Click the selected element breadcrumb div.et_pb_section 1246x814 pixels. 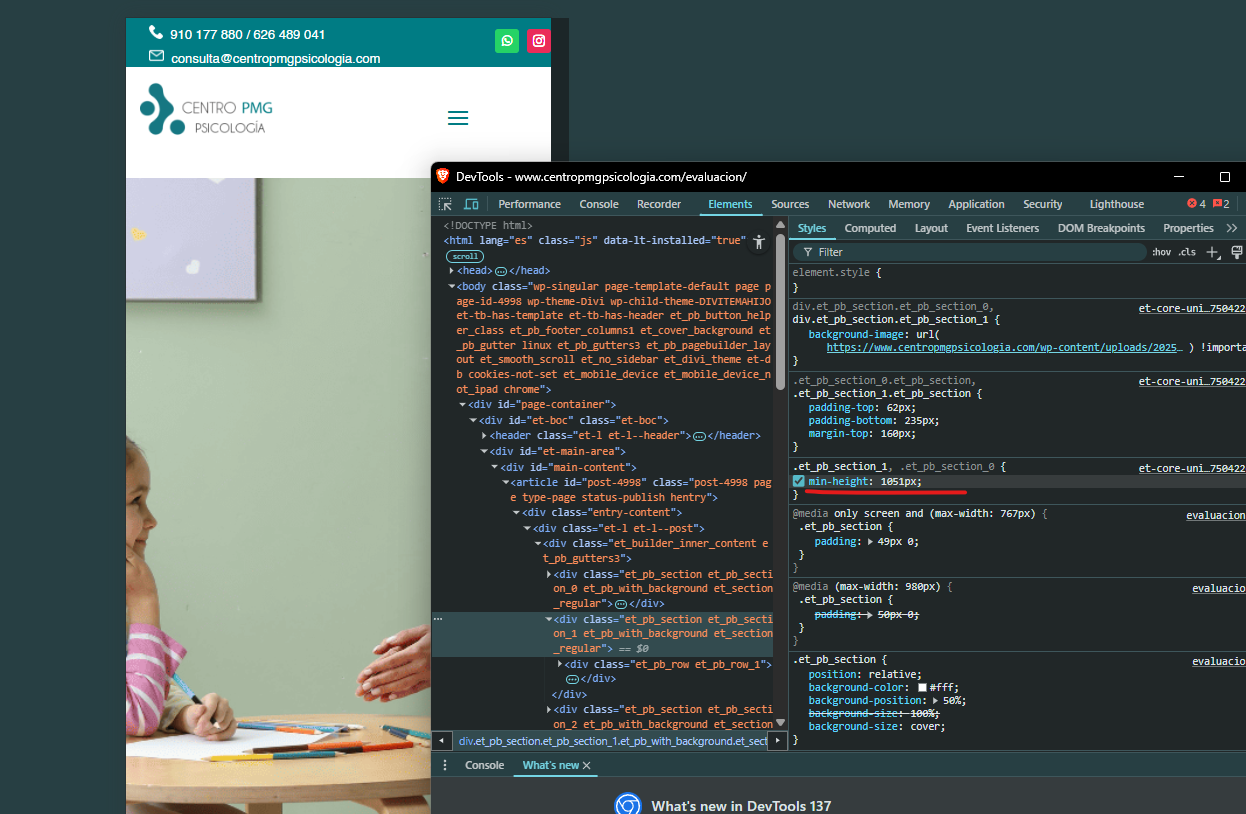613,741
